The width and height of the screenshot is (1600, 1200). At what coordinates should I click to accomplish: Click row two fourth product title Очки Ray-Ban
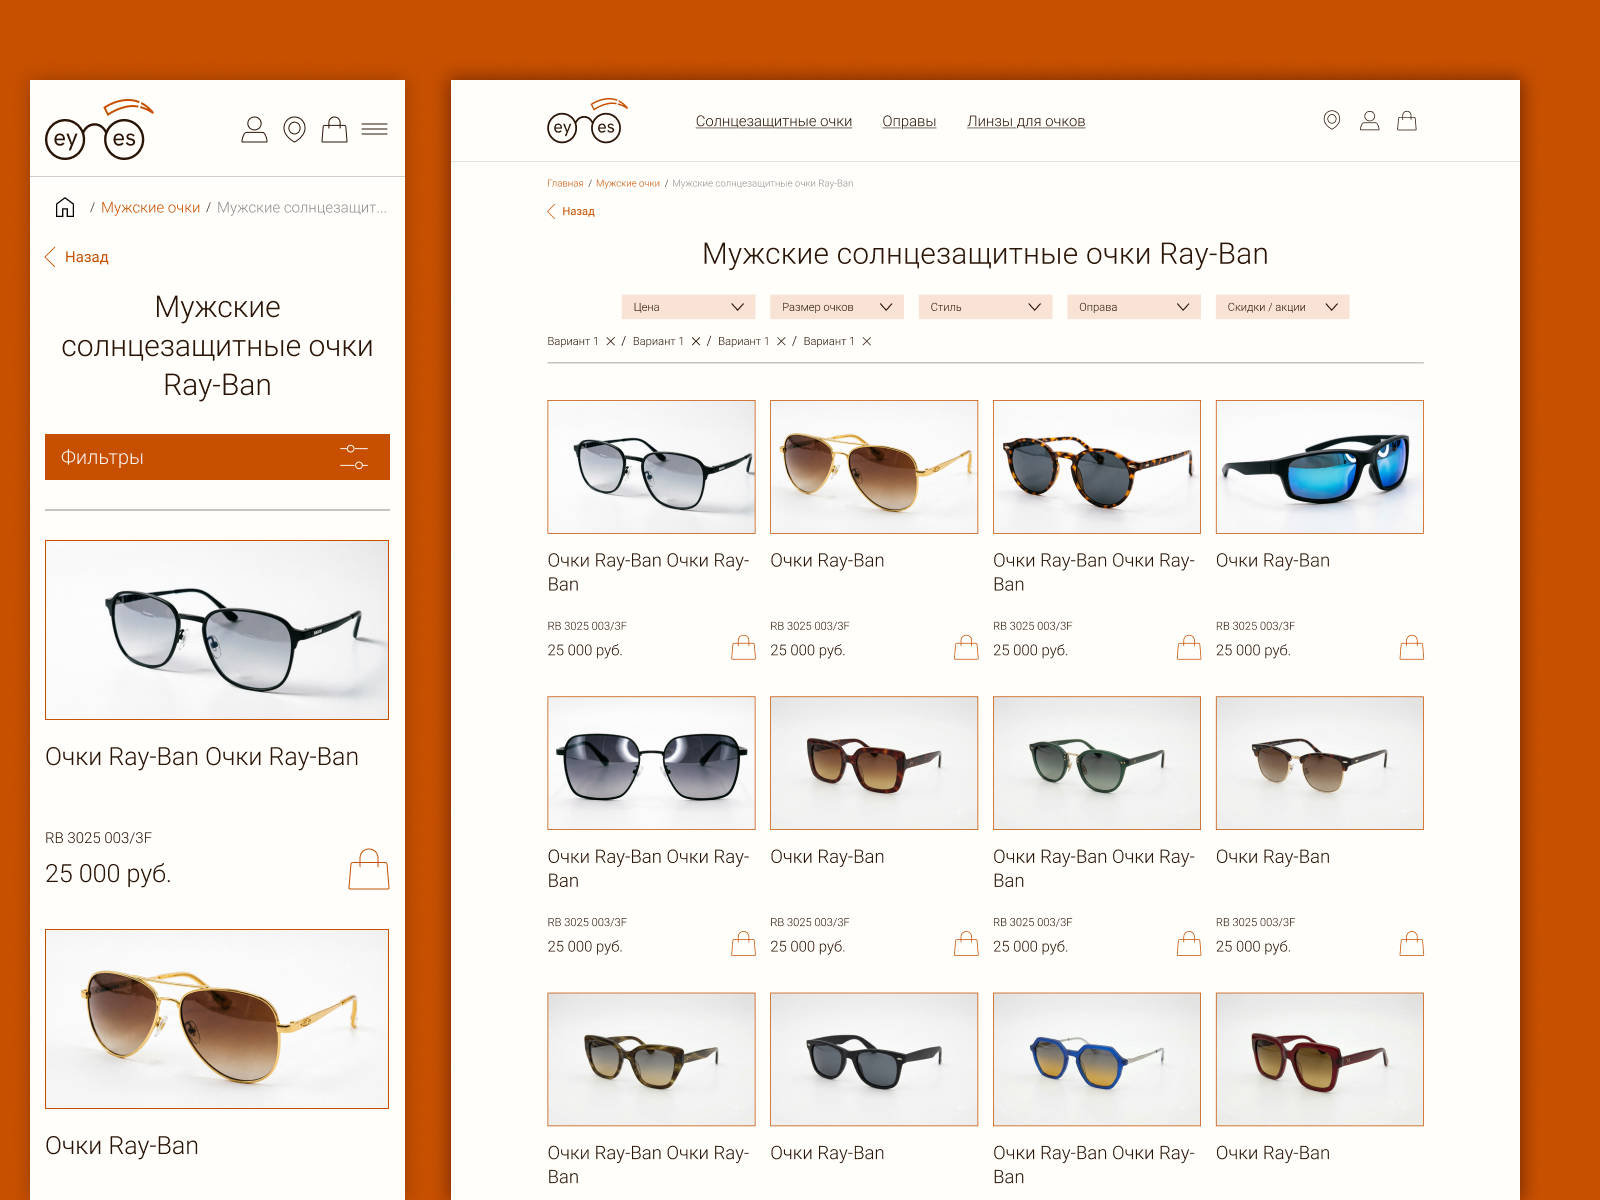coord(1273,857)
